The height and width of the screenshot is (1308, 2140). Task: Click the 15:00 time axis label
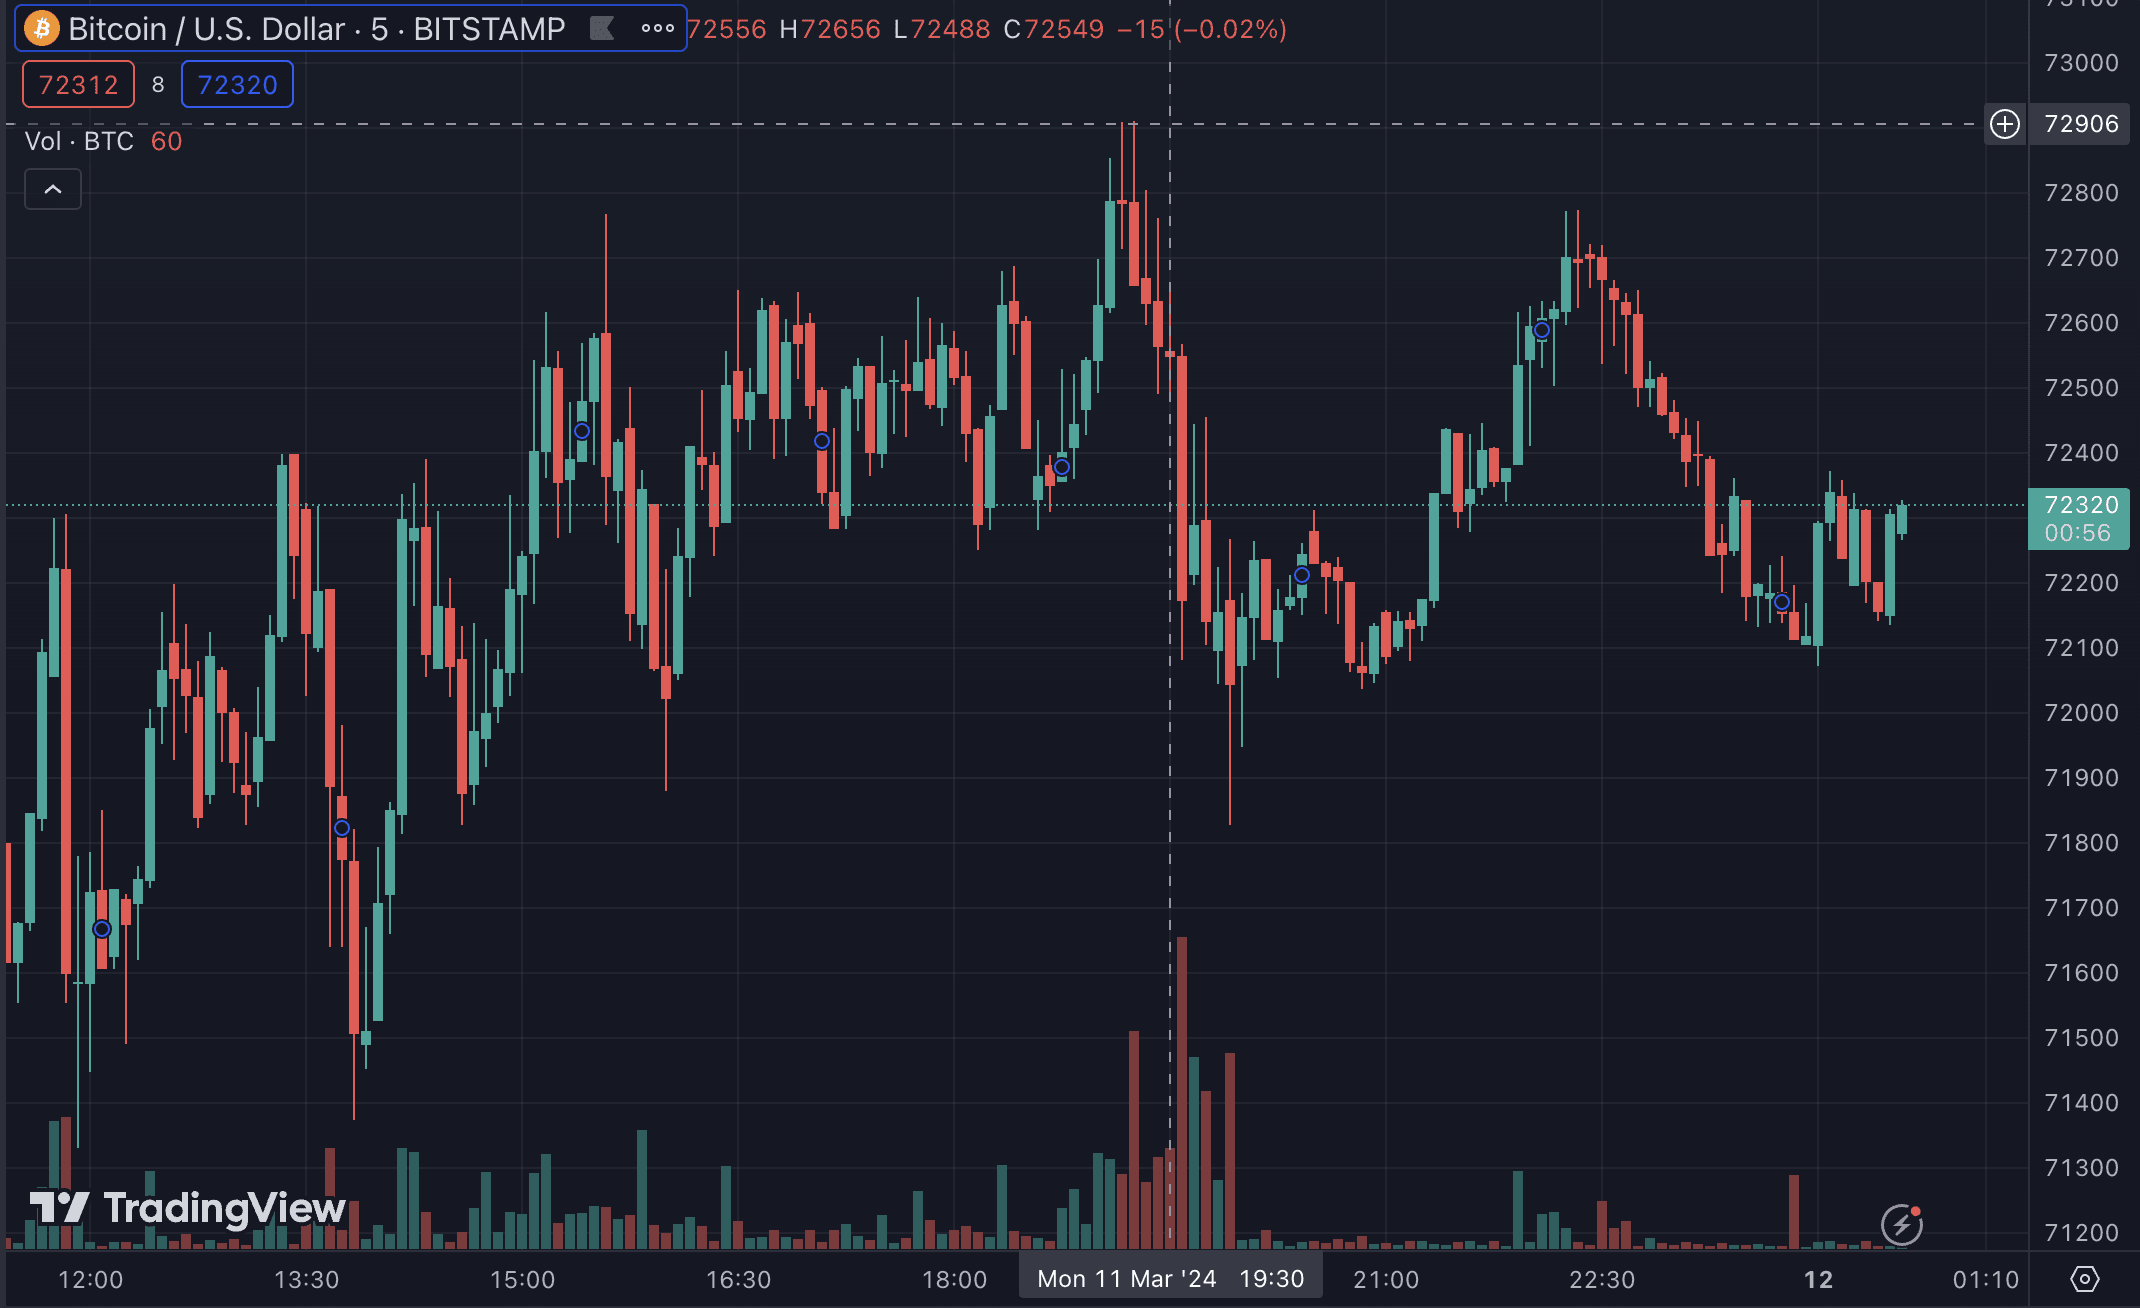(522, 1280)
